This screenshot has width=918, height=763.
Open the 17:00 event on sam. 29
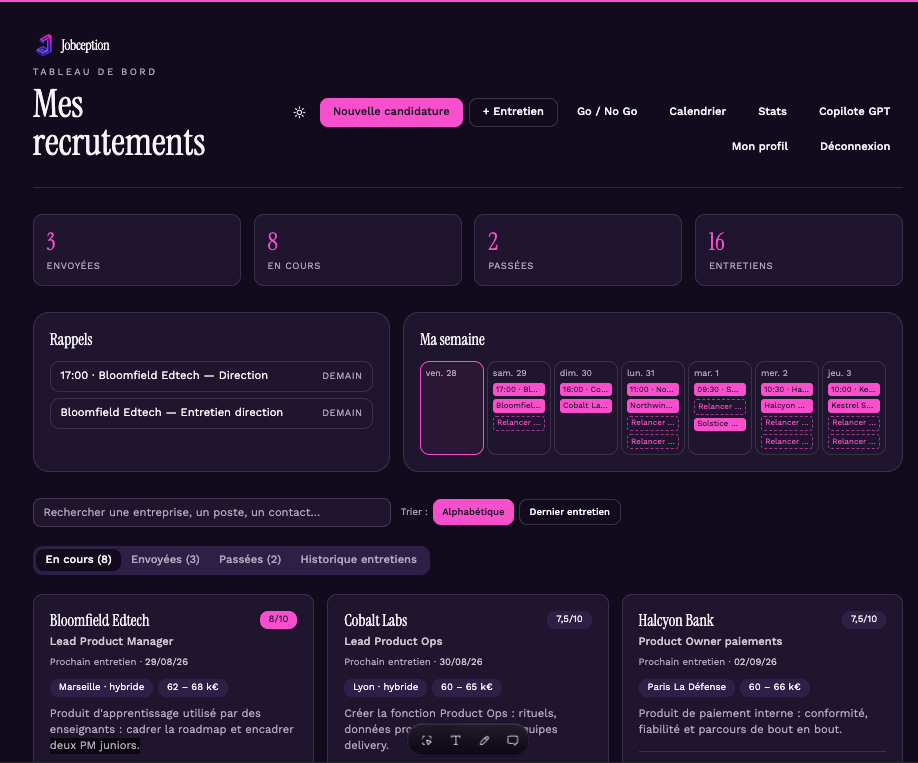(x=519, y=389)
